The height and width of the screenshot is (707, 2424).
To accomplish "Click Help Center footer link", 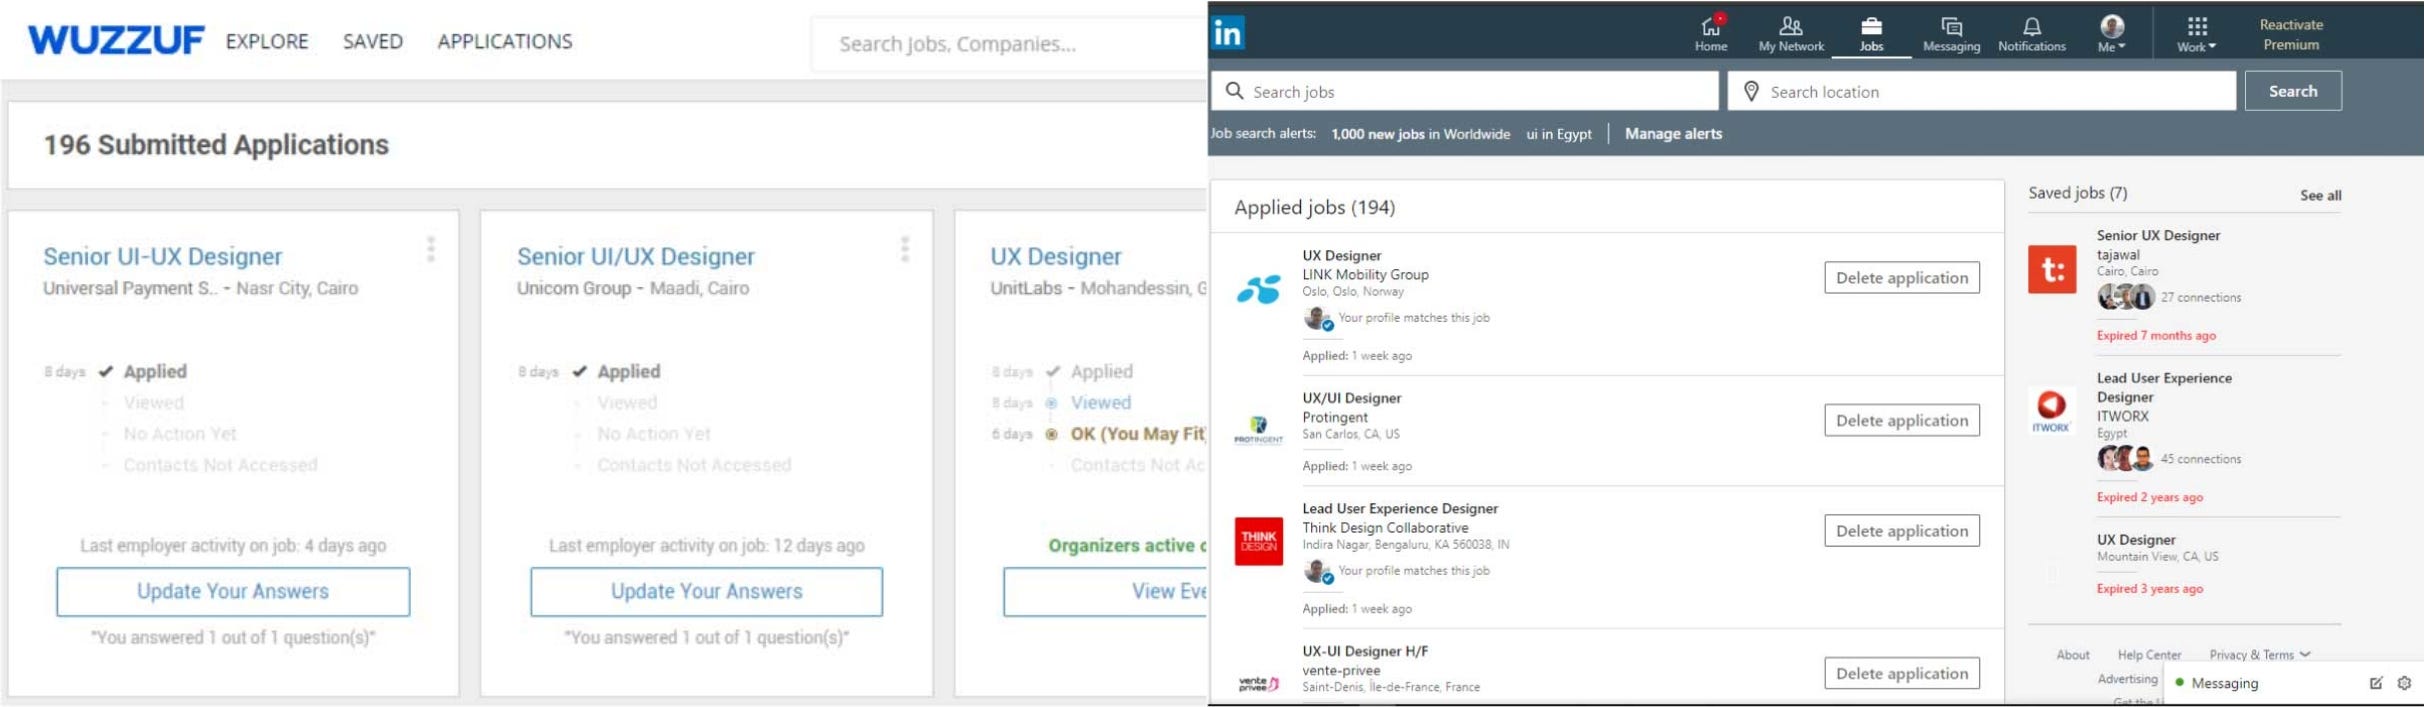I will click(x=2149, y=655).
